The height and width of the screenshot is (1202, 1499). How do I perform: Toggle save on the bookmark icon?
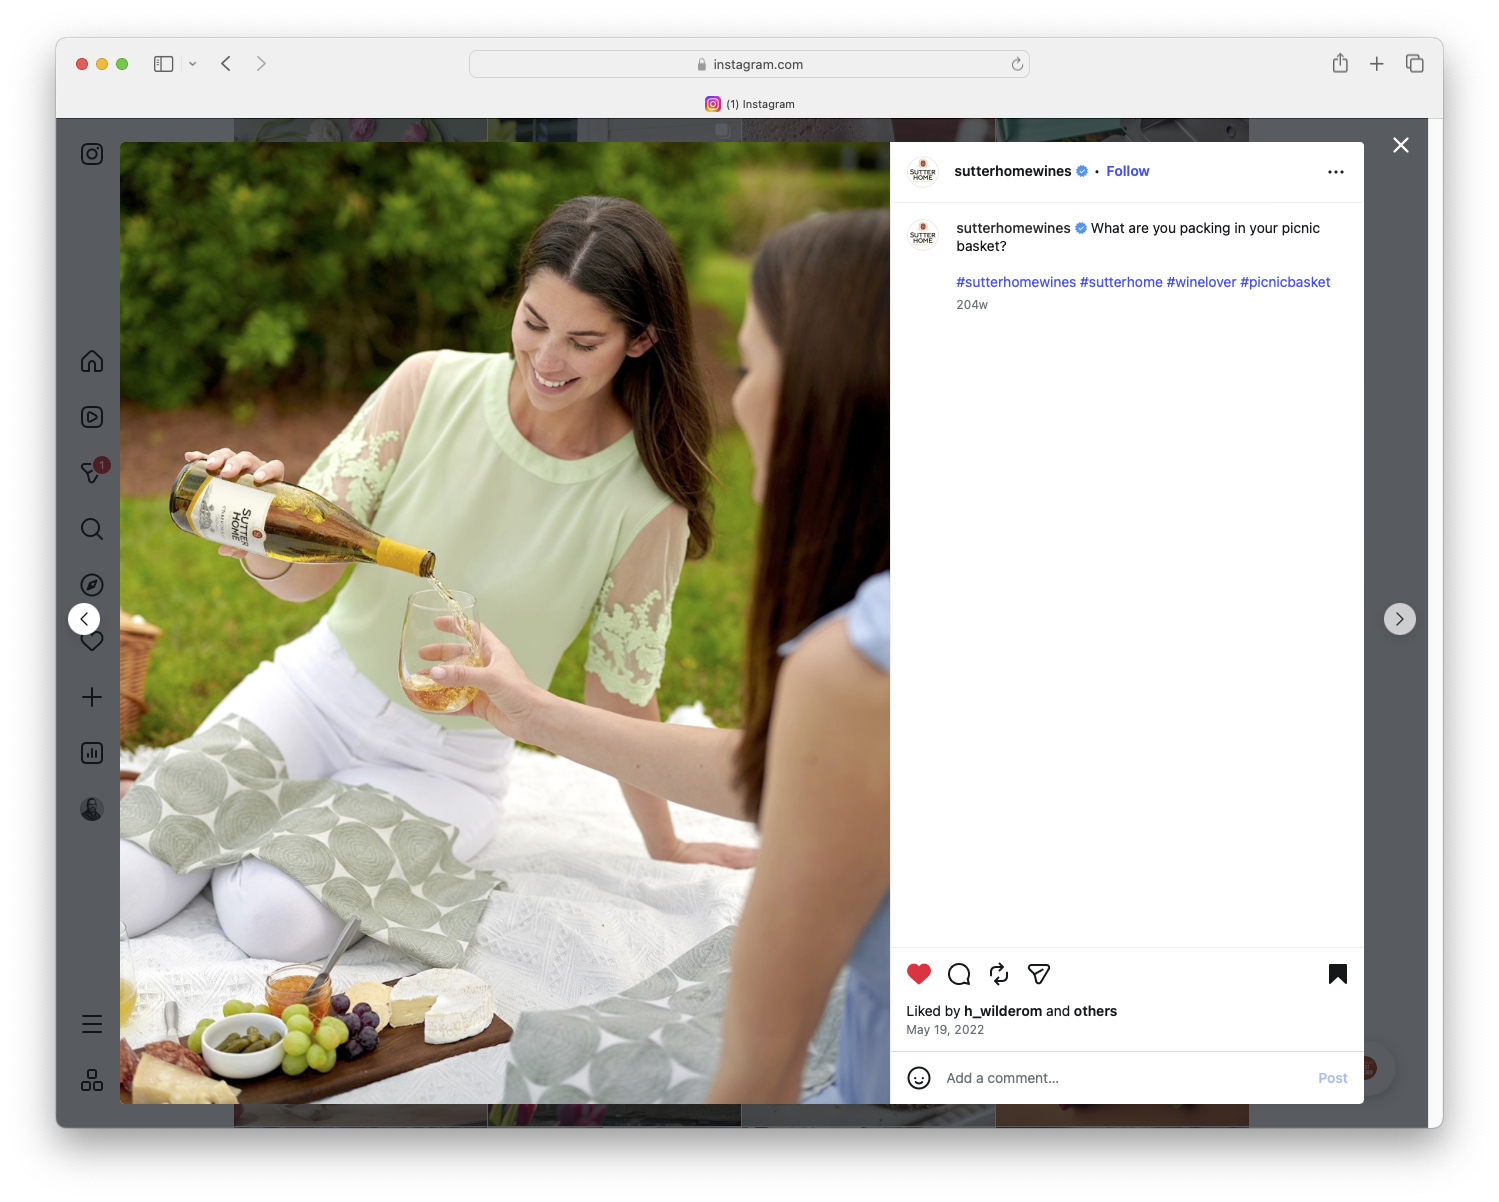tap(1337, 974)
